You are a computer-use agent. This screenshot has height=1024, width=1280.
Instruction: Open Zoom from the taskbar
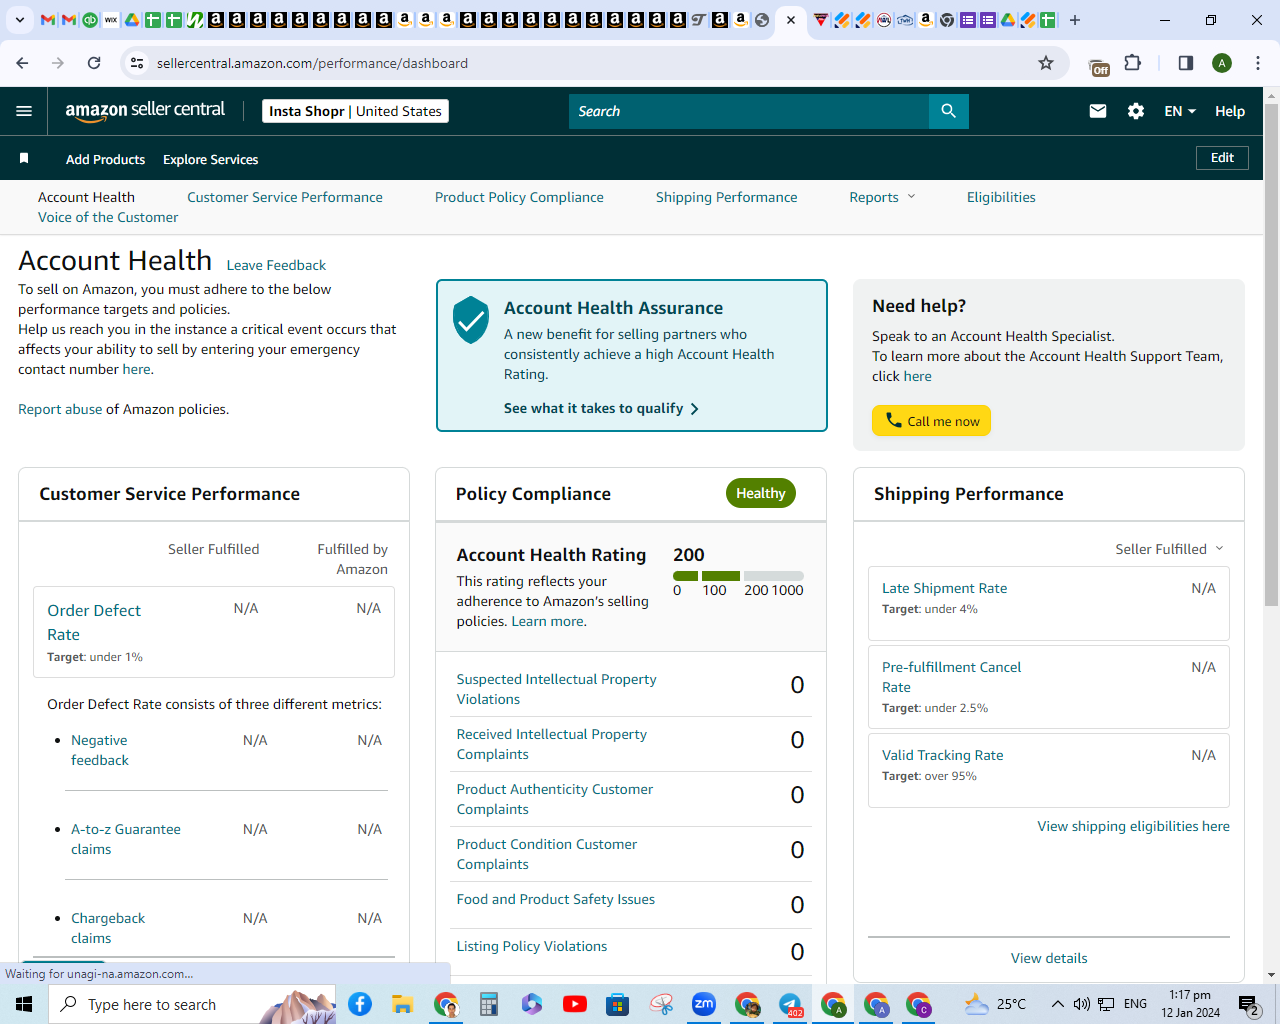[x=704, y=1004]
